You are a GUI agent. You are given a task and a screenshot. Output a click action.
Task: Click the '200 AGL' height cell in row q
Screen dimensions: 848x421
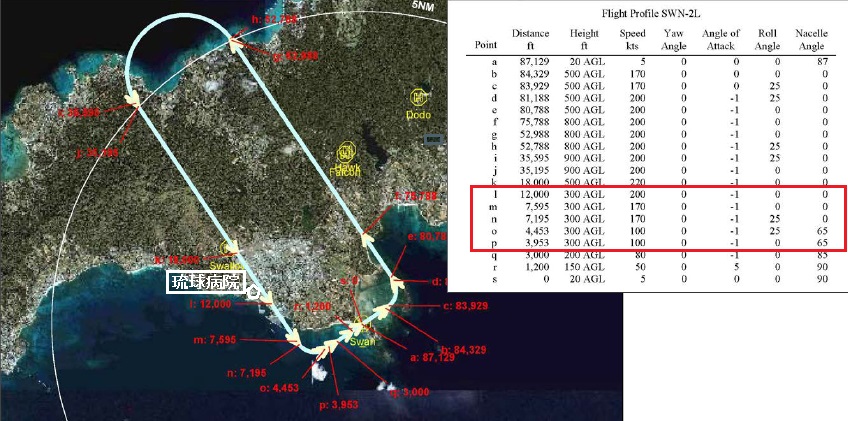click(x=587, y=255)
